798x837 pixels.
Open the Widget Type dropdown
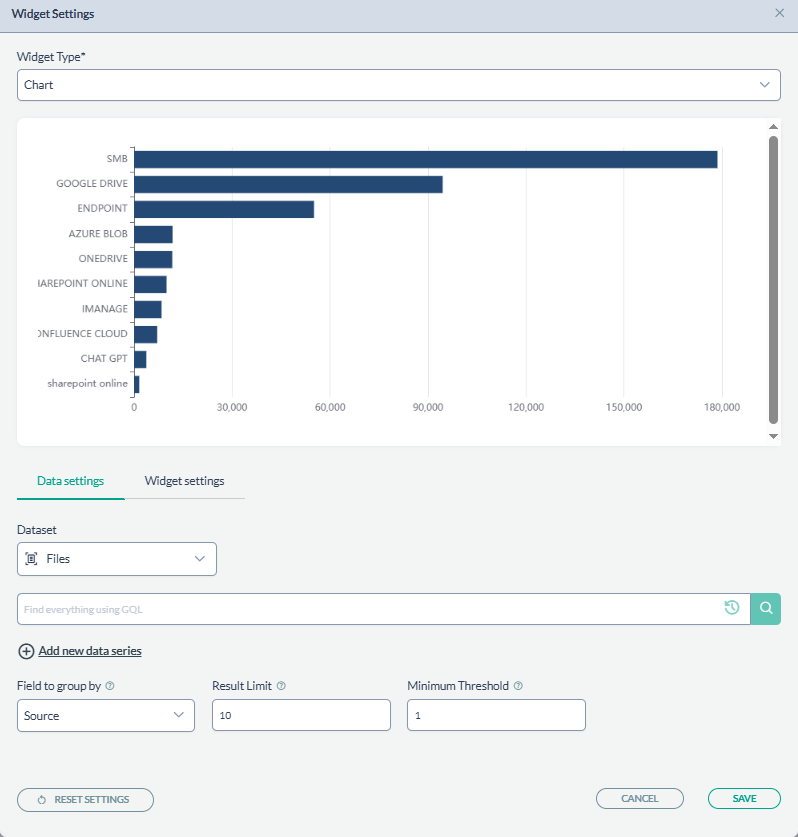click(399, 85)
